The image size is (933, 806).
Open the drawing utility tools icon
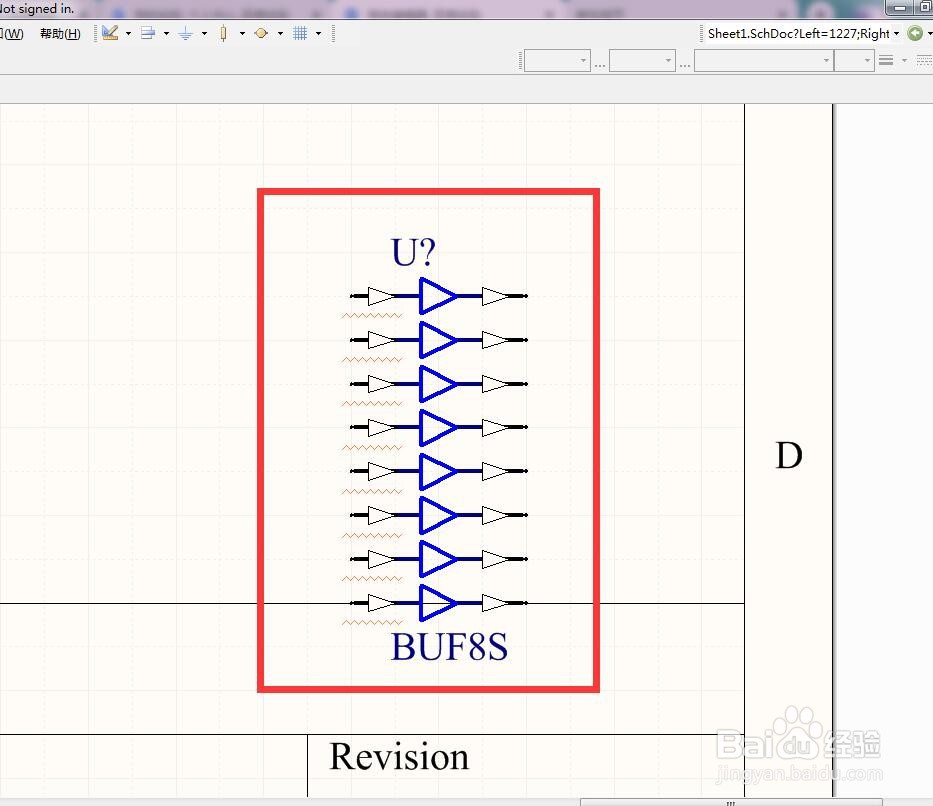(110, 33)
